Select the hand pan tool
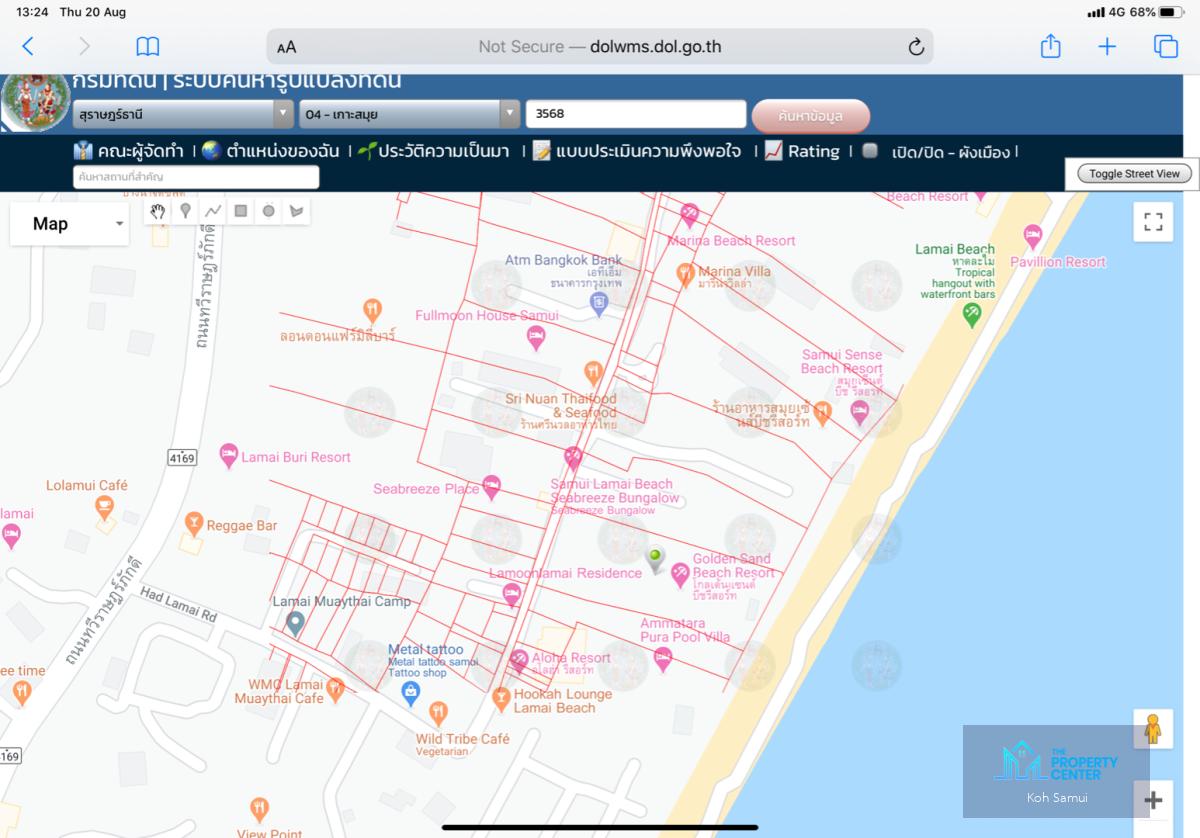 tap(158, 211)
